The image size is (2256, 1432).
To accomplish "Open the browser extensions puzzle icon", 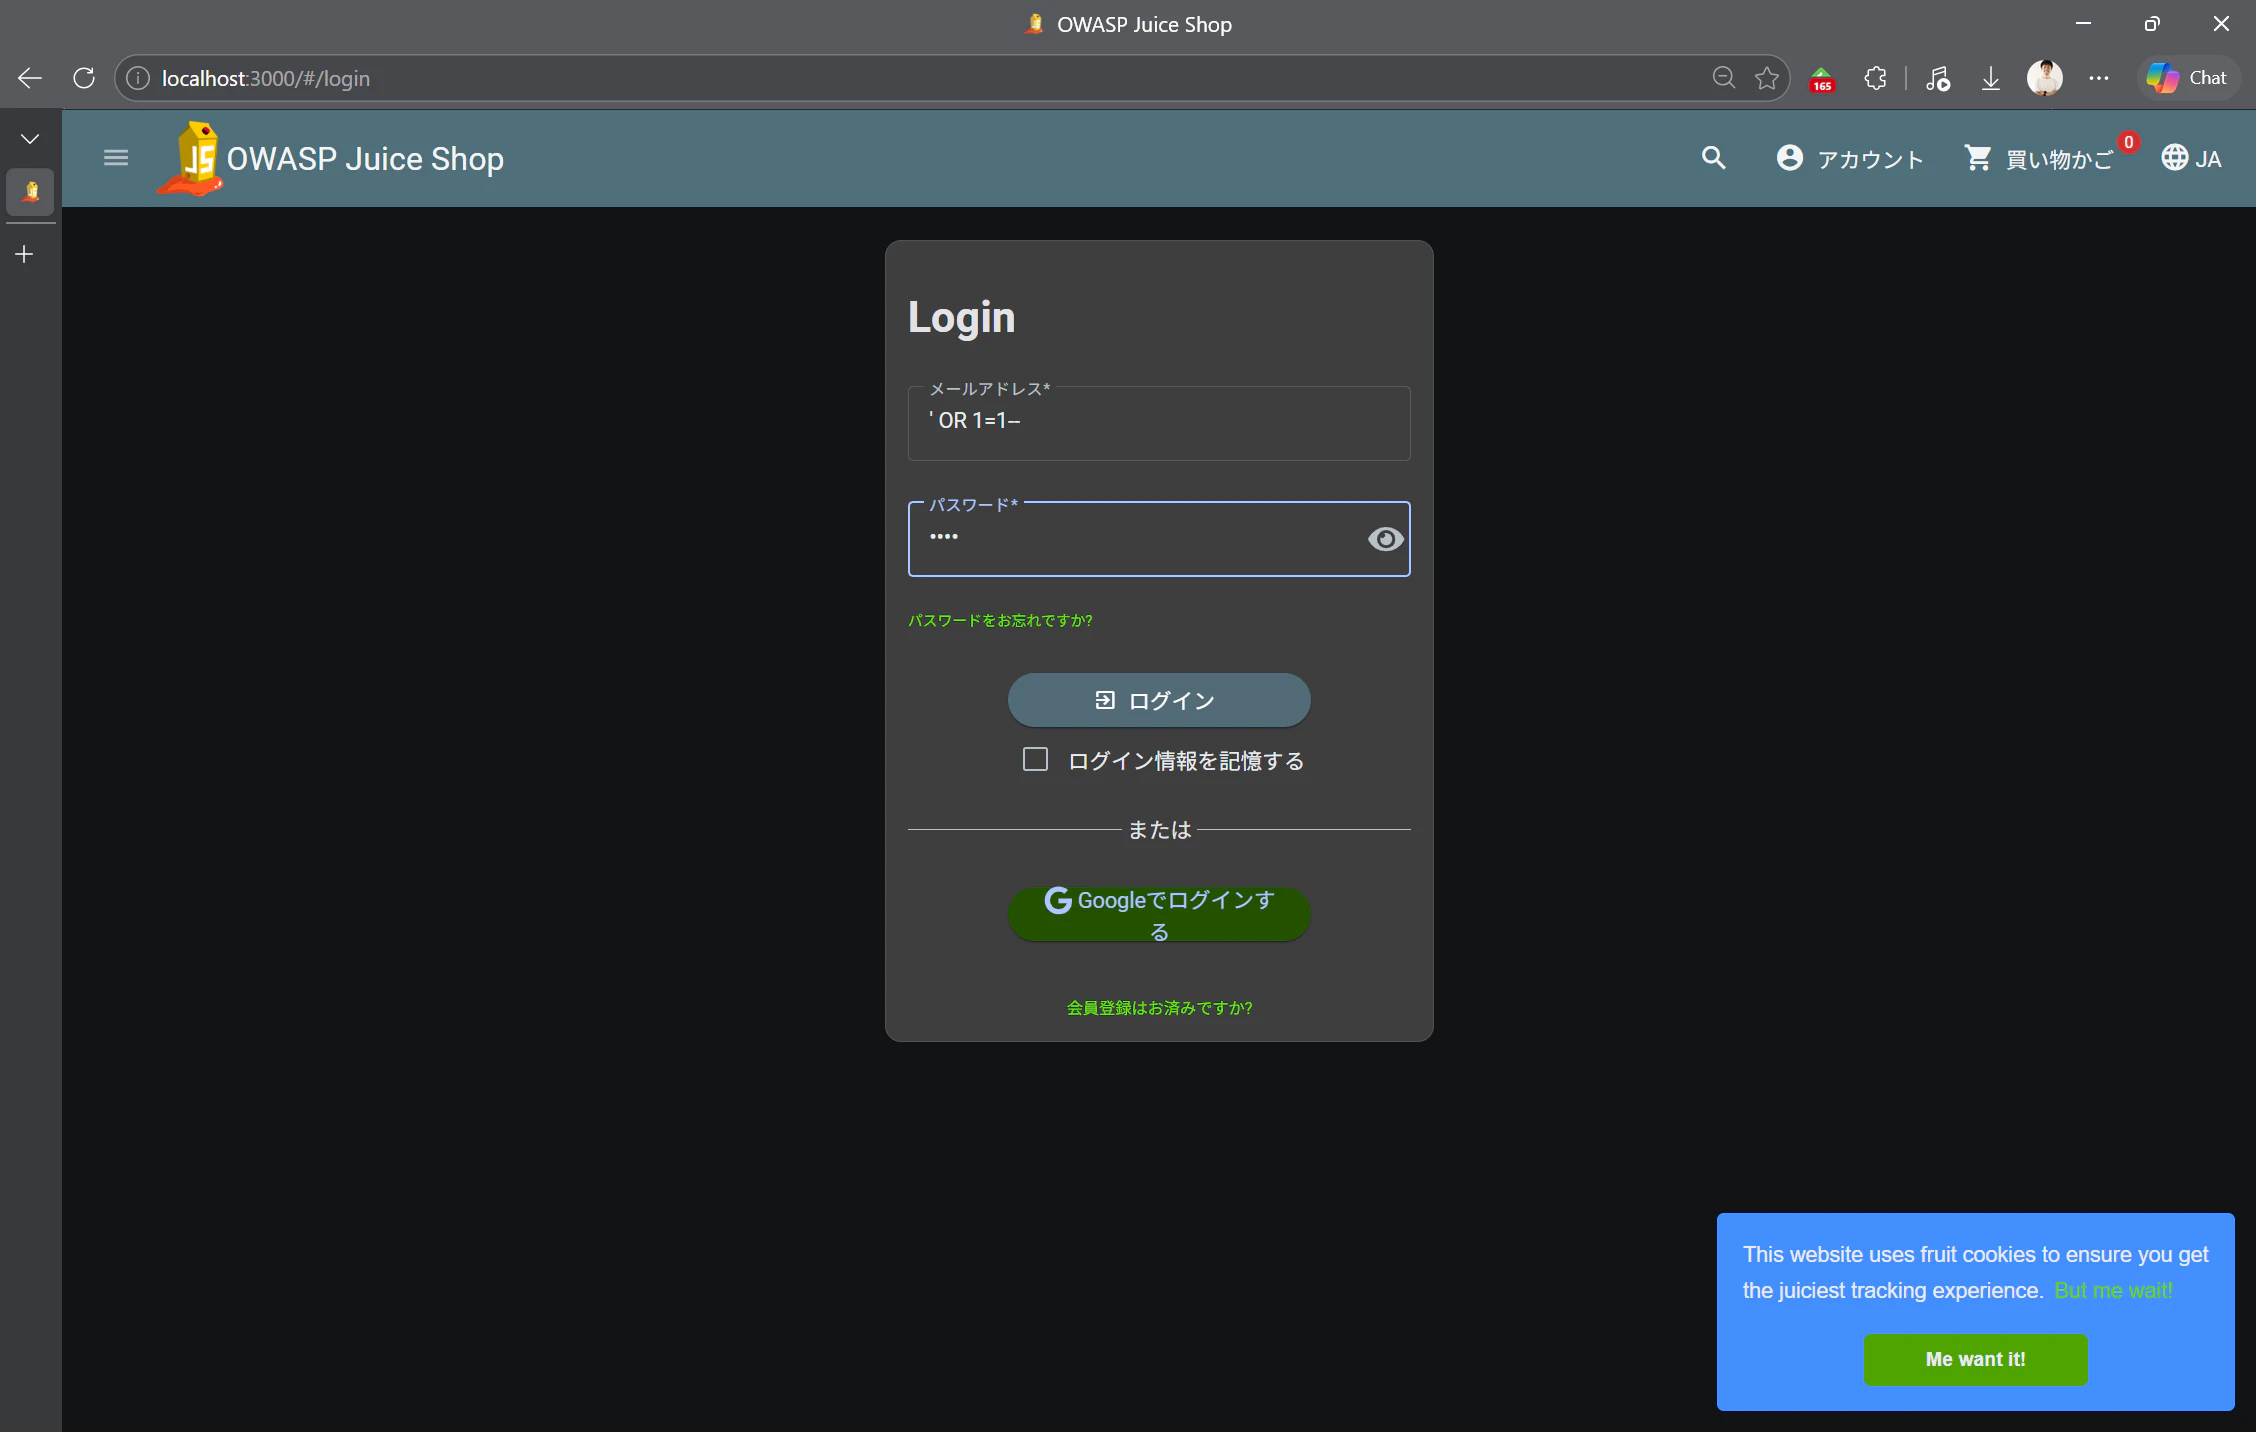I will pos(1876,78).
